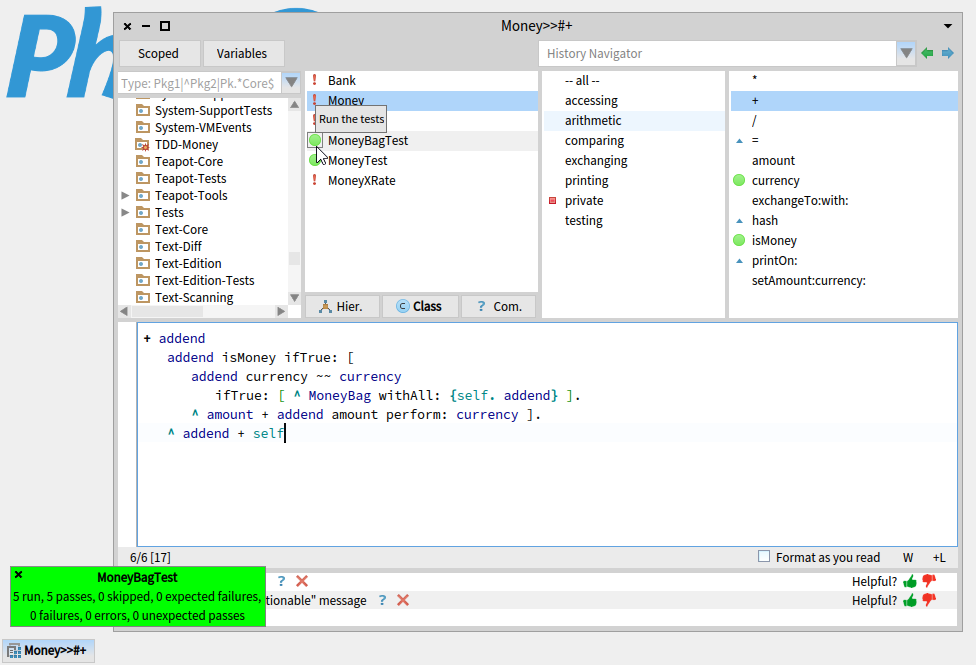
Task: Open the package filter dropdown arrow
Action: 291,83
